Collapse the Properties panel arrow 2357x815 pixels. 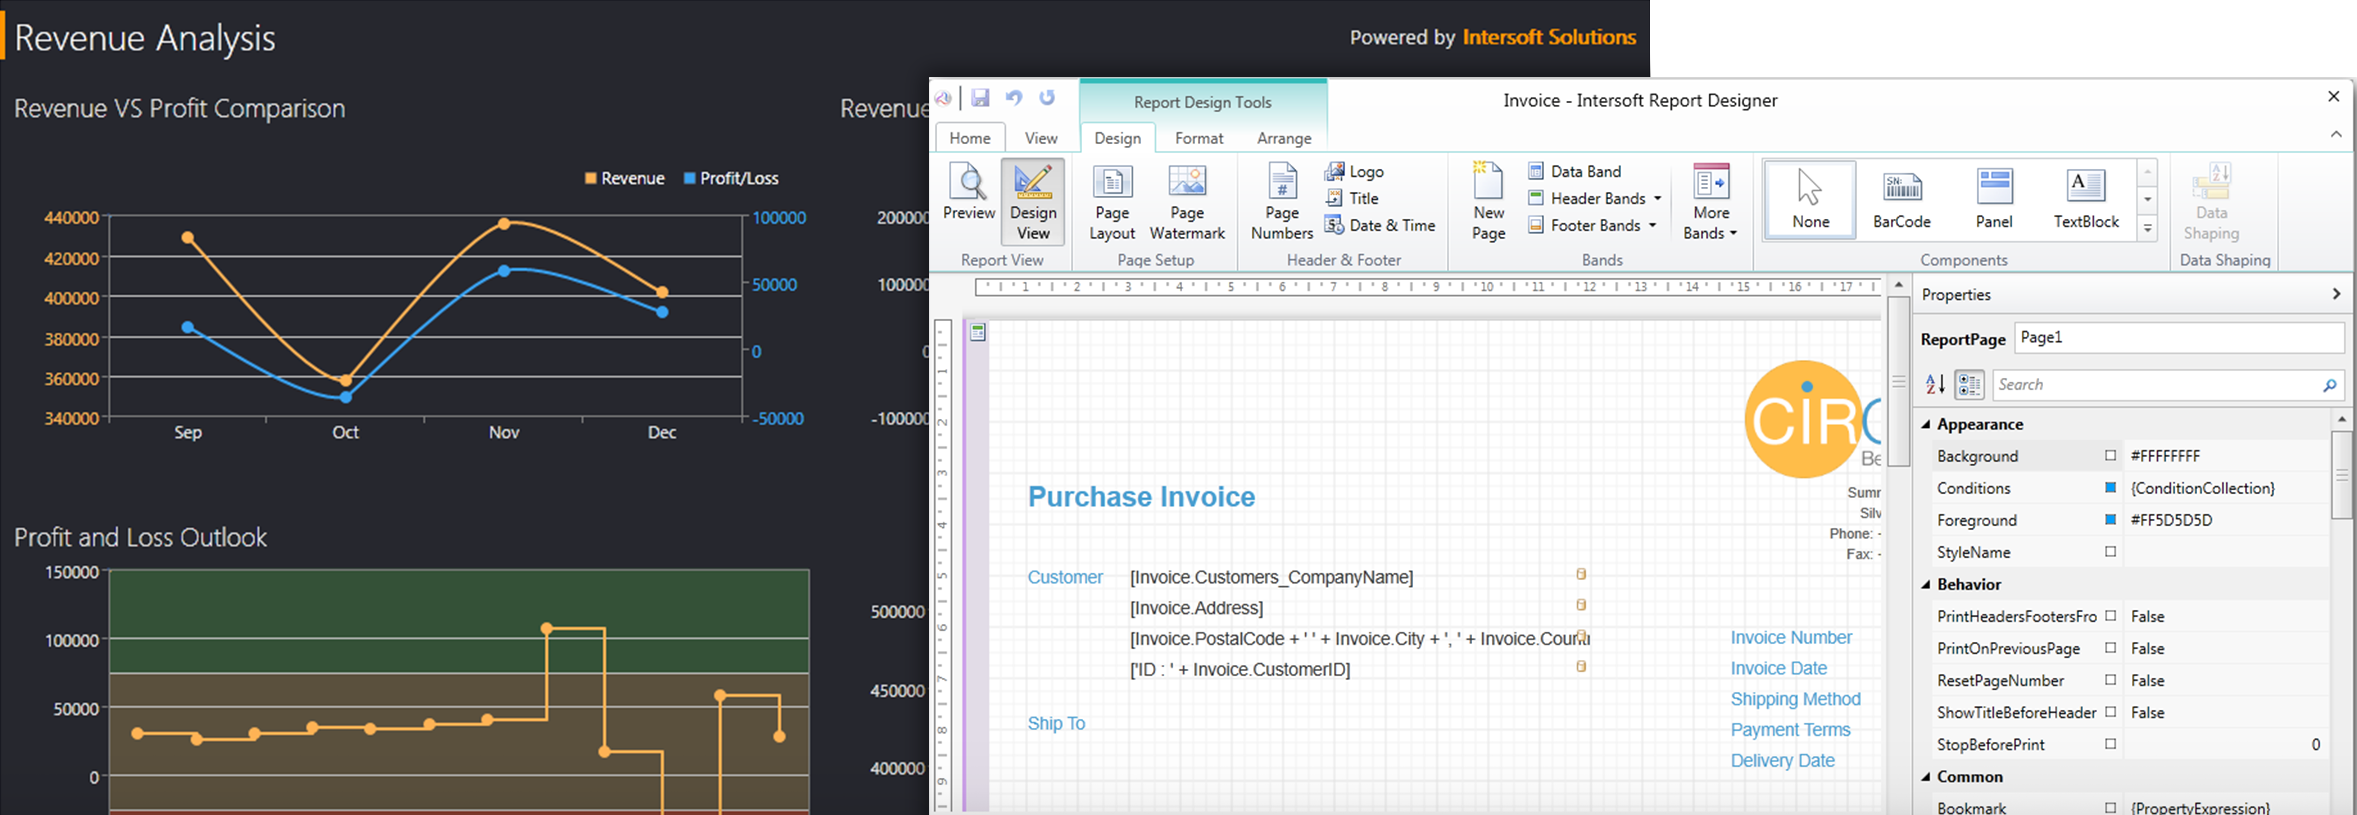coord(2336,294)
